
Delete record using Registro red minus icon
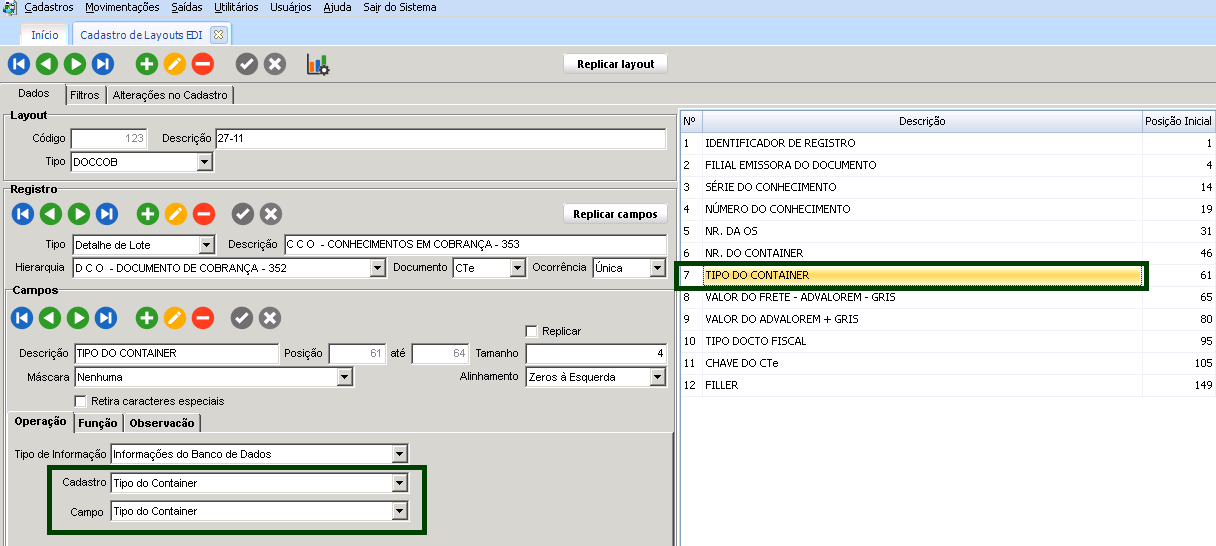pyautogui.click(x=204, y=214)
